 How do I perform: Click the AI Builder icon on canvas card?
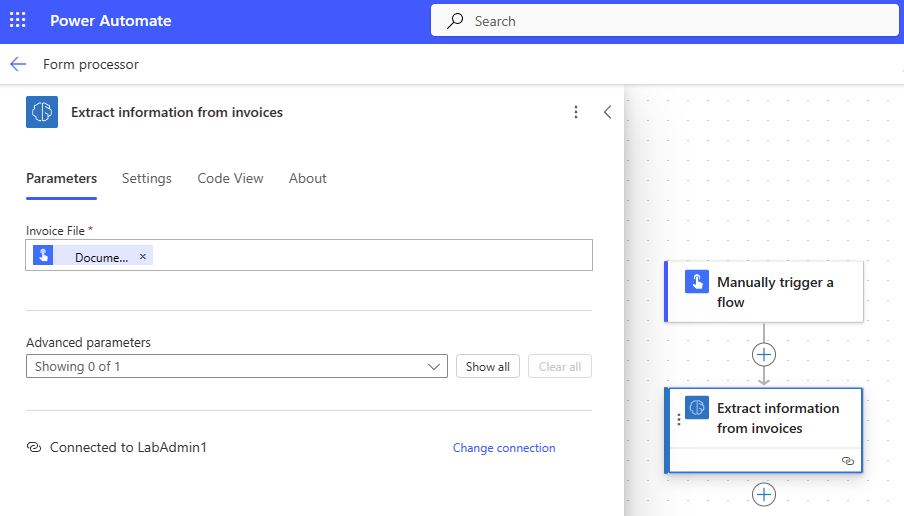[x=696, y=408]
